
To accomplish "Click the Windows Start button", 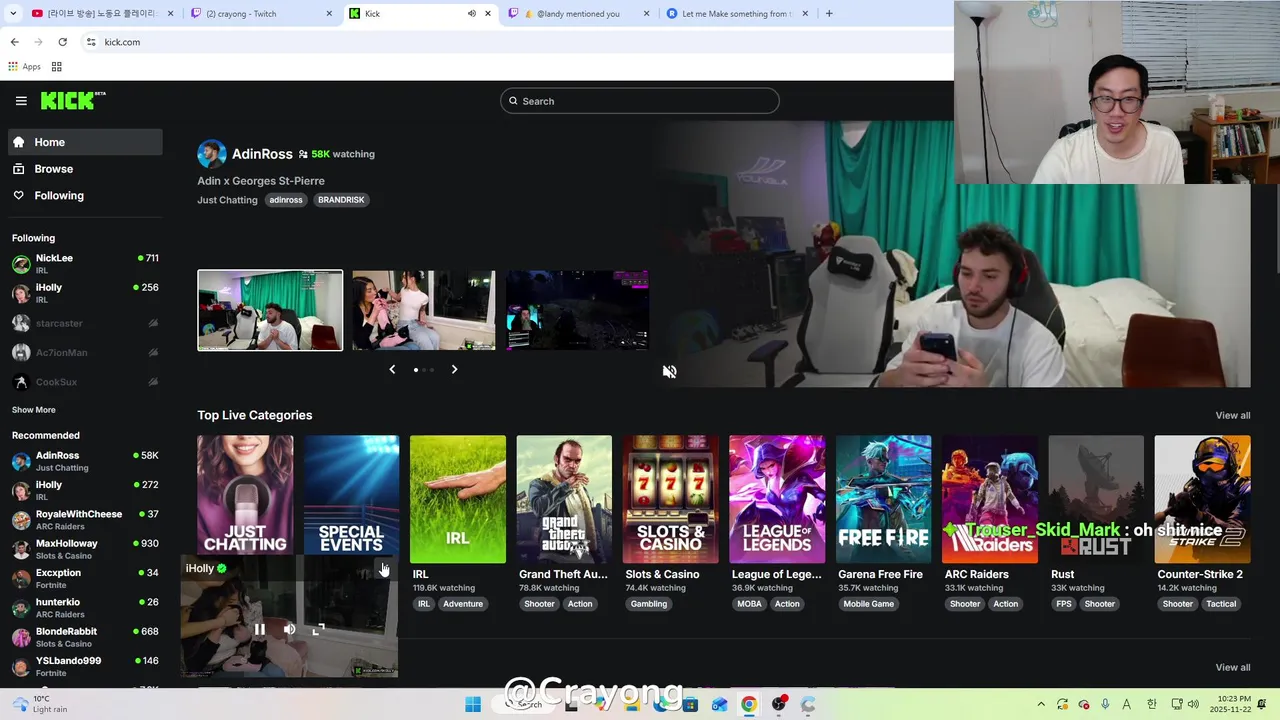I will pyautogui.click(x=473, y=705).
